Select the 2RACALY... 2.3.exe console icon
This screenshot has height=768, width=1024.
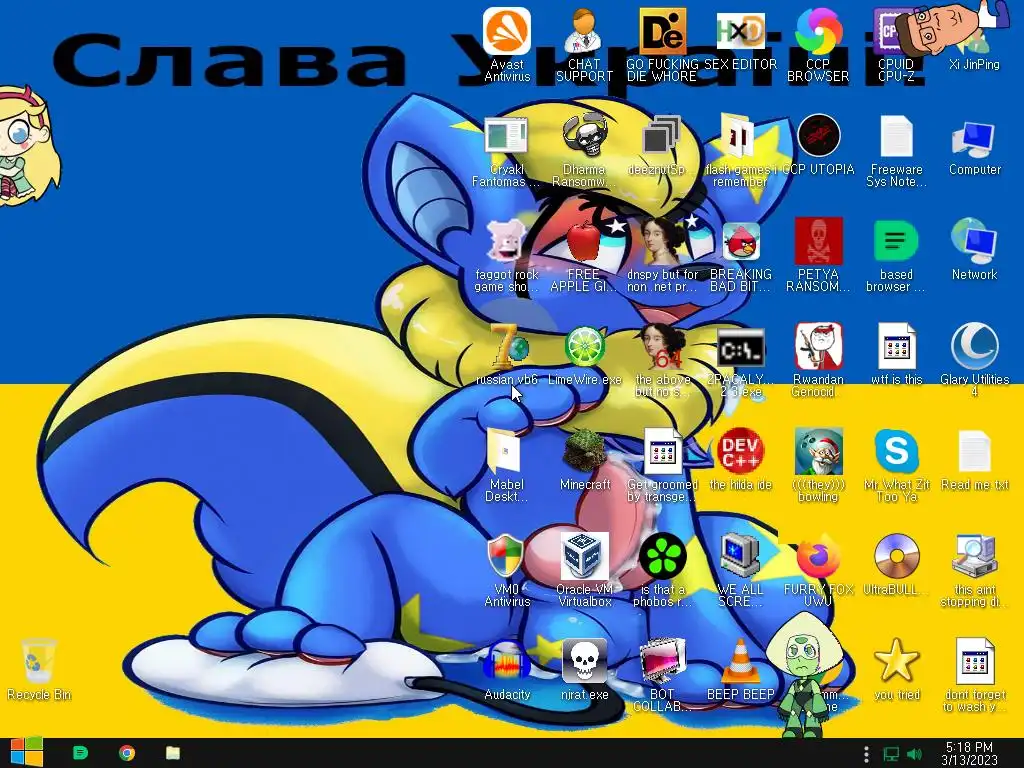click(x=740, y=360)
